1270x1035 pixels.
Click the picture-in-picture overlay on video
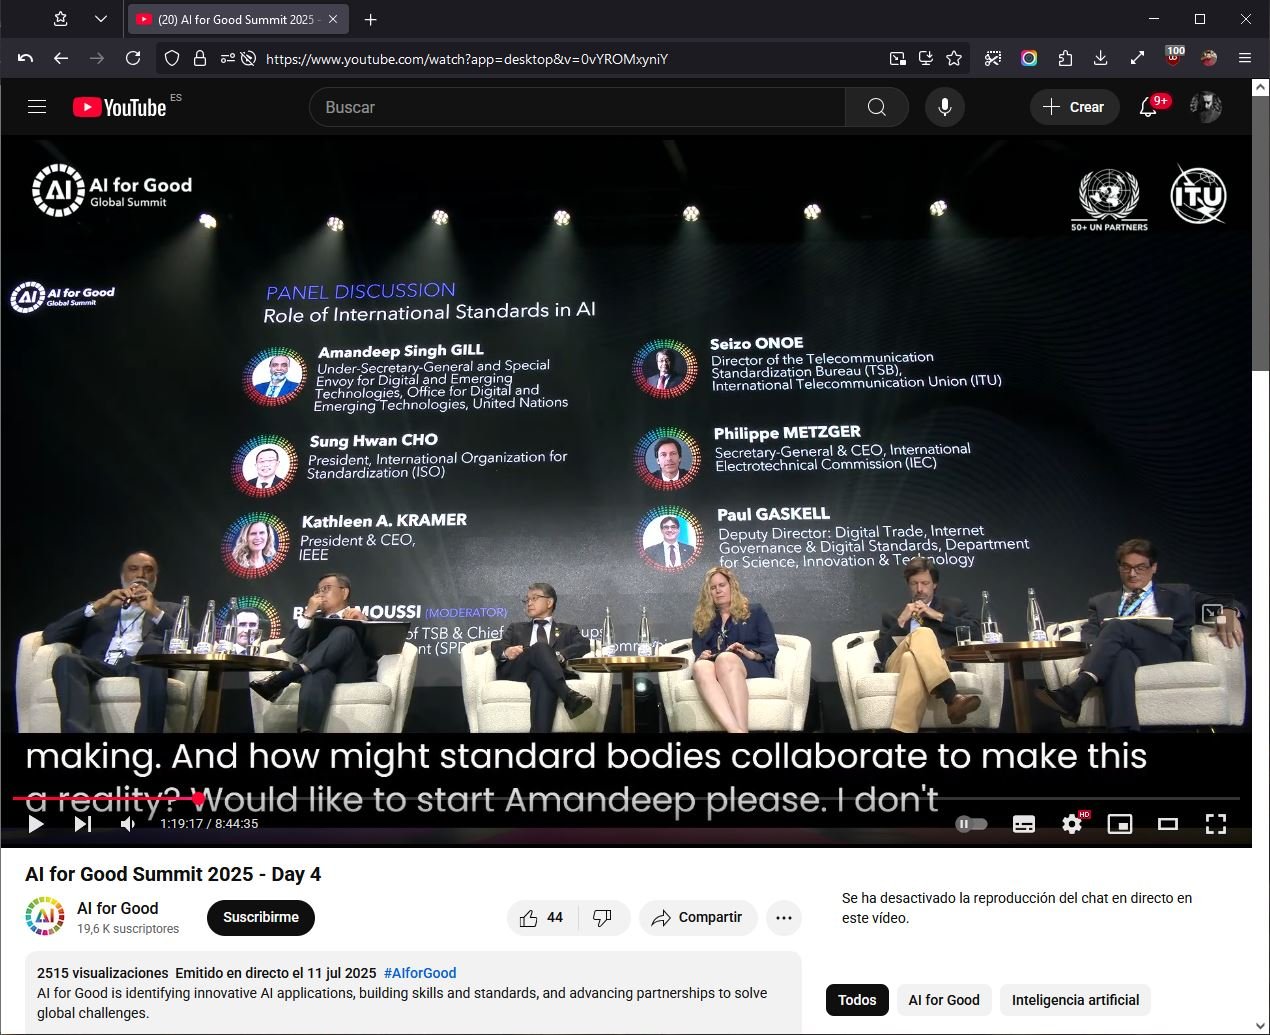(1213, 613)
